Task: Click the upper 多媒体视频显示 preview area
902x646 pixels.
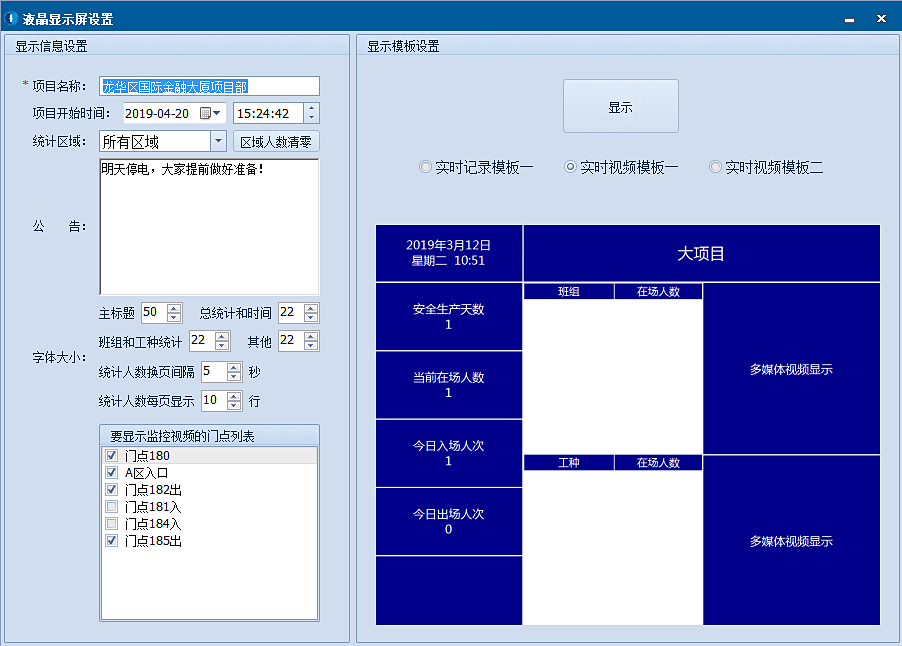Action: [x=791, y=369]
